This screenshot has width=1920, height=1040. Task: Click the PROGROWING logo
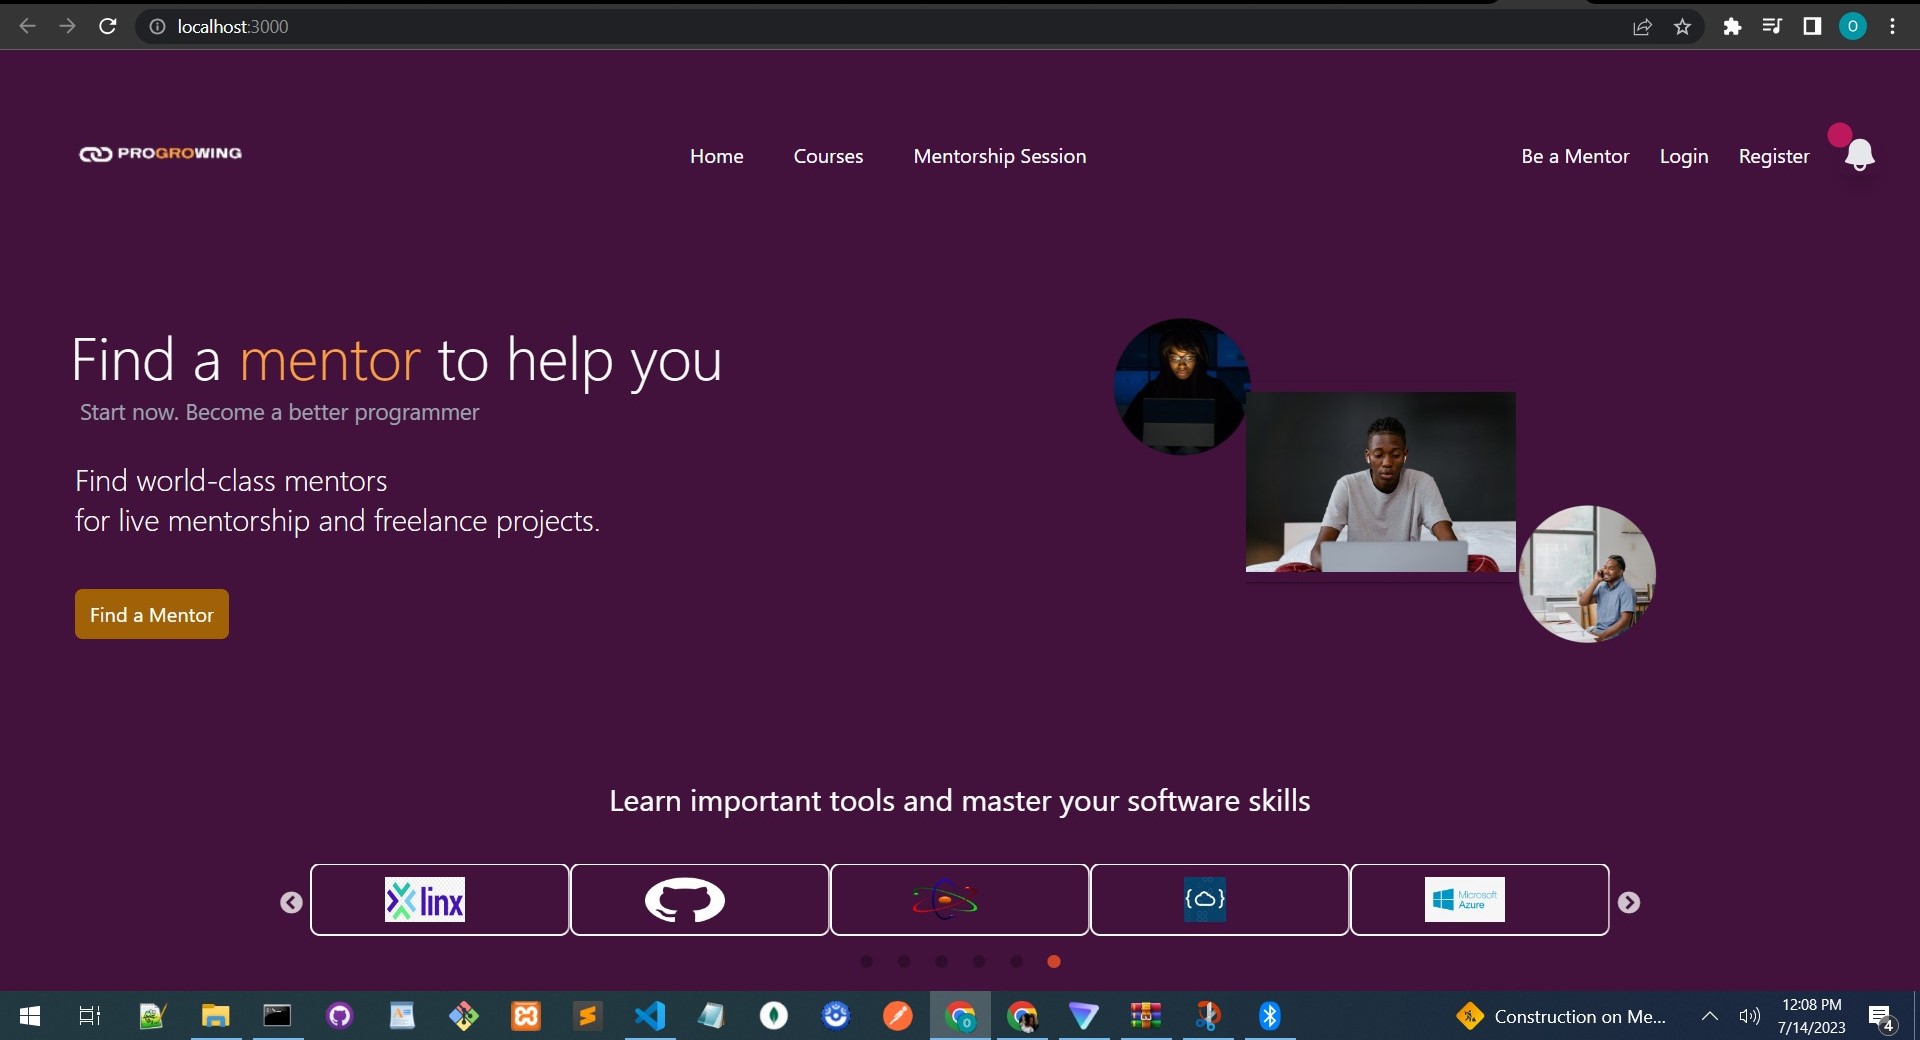coord(160,153)
